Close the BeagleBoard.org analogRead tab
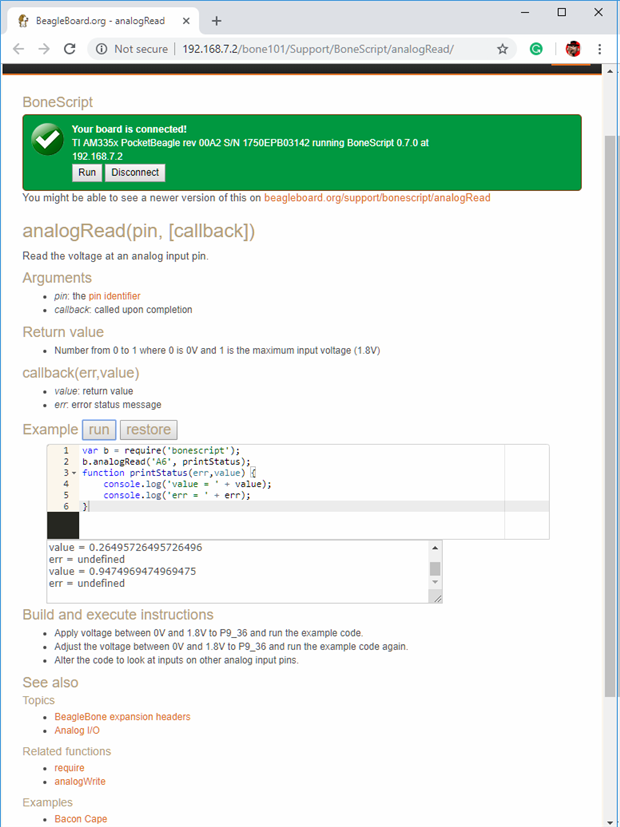620x827 pixels. 186,21
